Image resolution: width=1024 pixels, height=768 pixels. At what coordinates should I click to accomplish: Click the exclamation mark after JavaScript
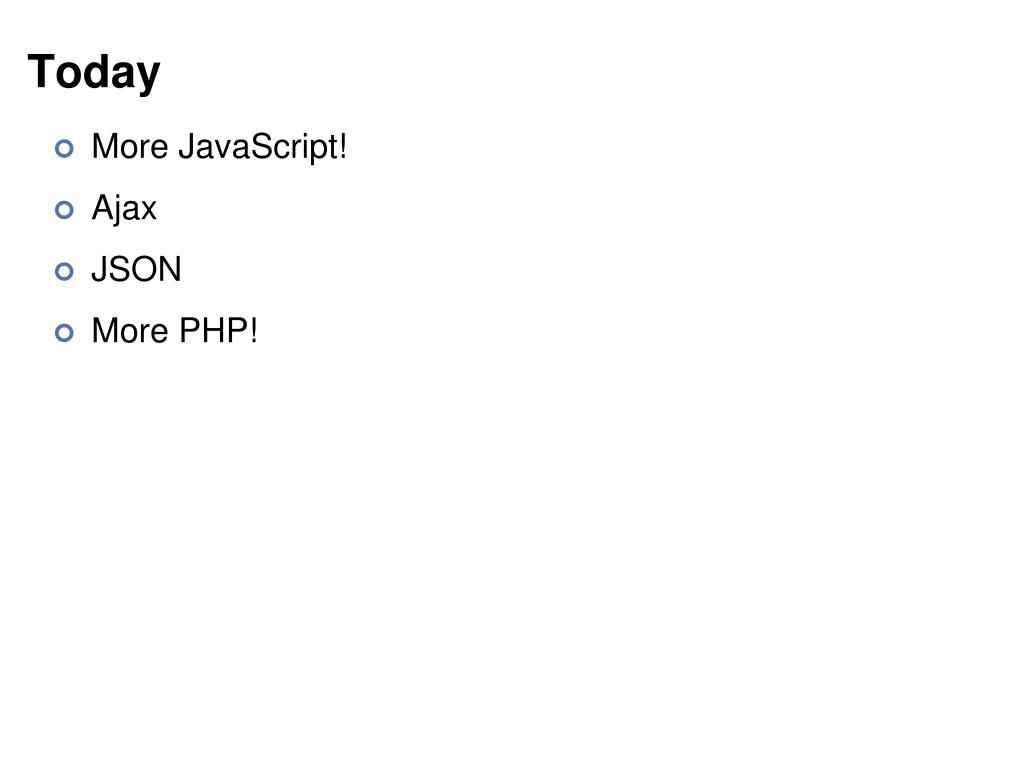(344, 146)
